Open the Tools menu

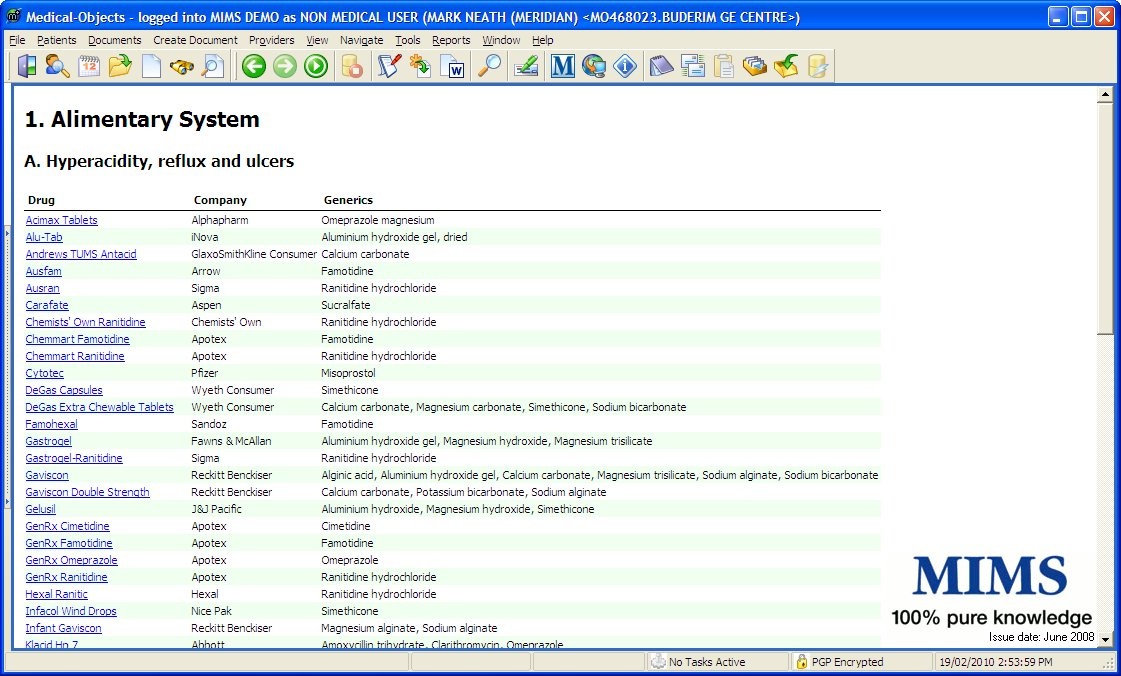tap(408, 40)
